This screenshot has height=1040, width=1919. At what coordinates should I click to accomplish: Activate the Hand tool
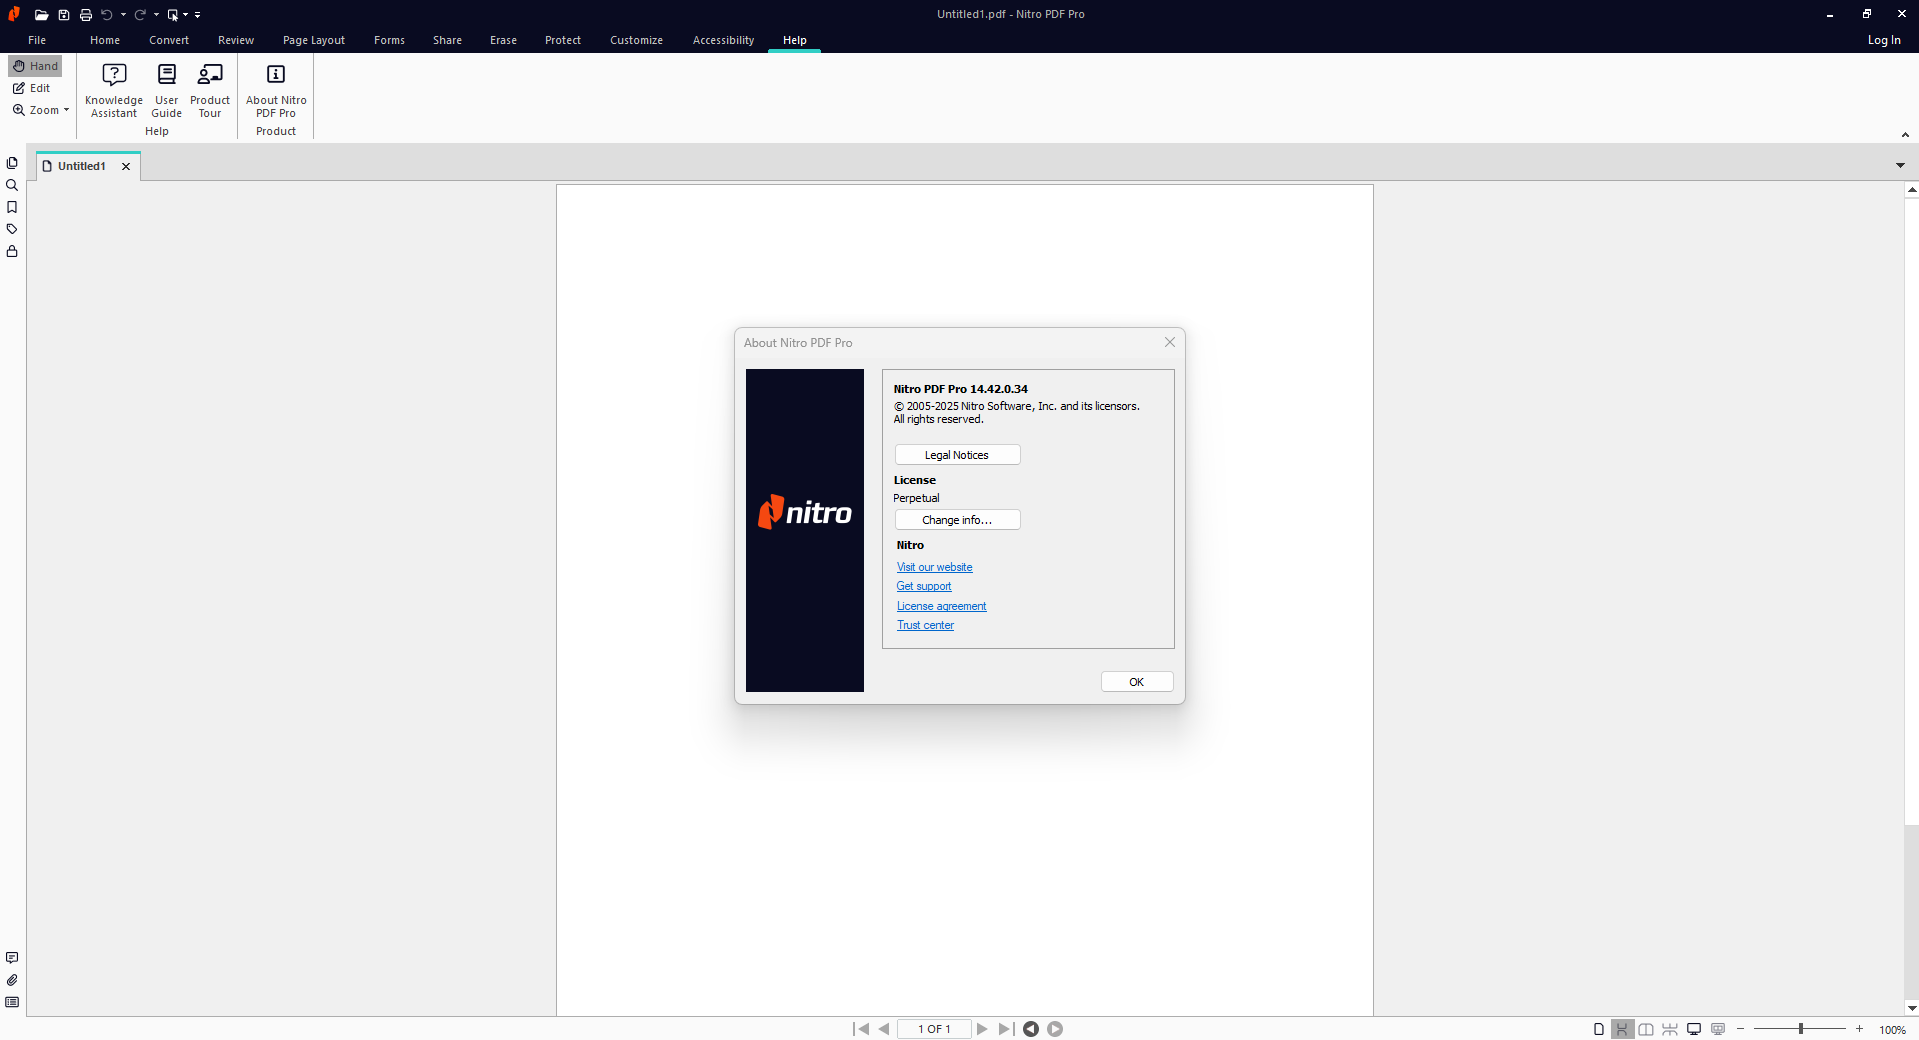(36, 66)
